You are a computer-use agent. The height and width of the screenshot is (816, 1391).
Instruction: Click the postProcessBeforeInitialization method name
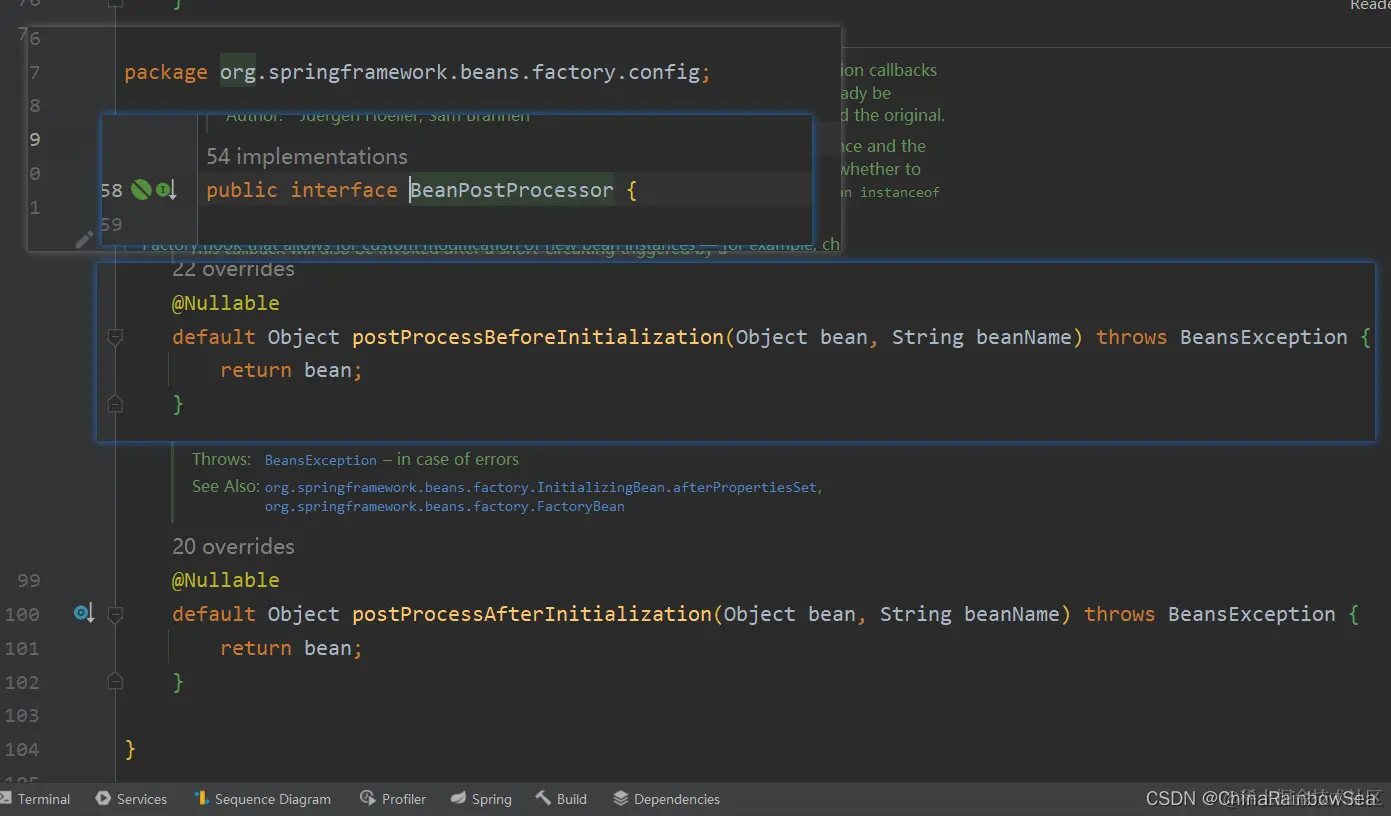click(537, 337)
